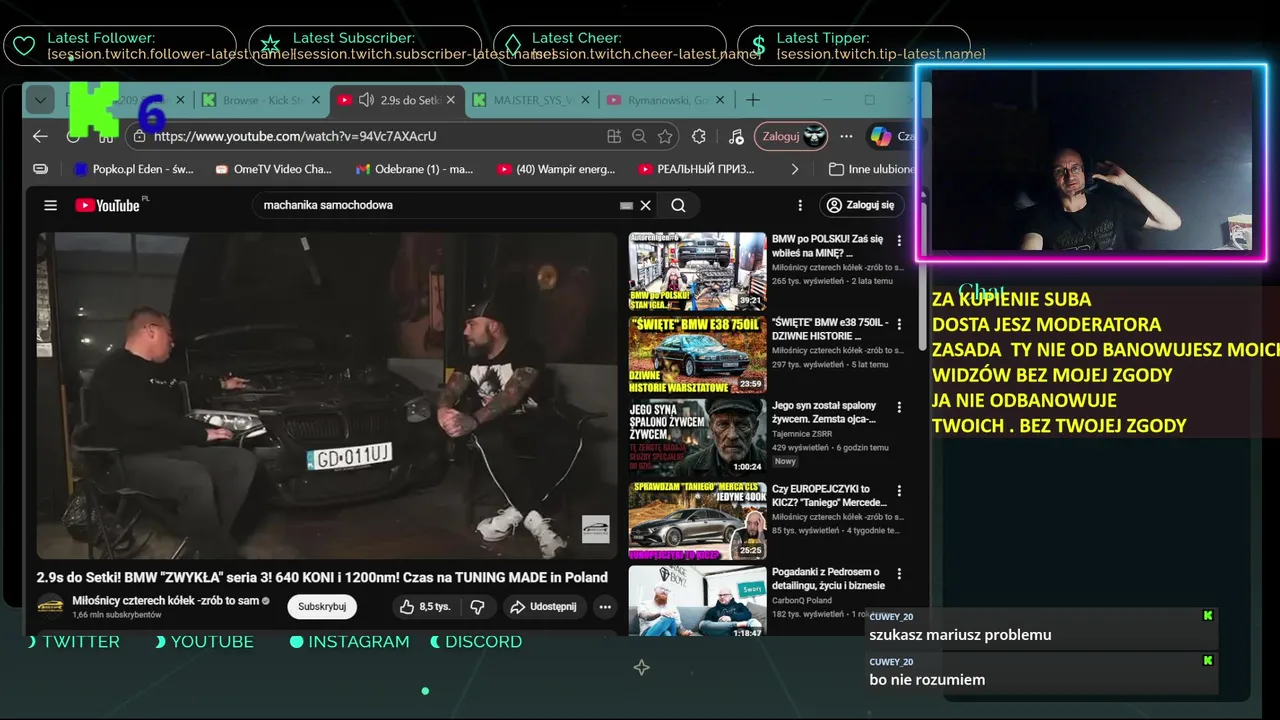1280x720 pixels.
Task: Dislike the video with thumbs down
Action: [x=477, y=607]
